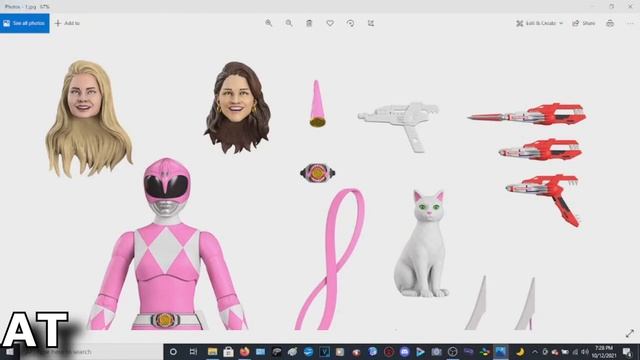Click the See all photos button
Viewport: 640px width, 360px height.
[x=24, y=23]
